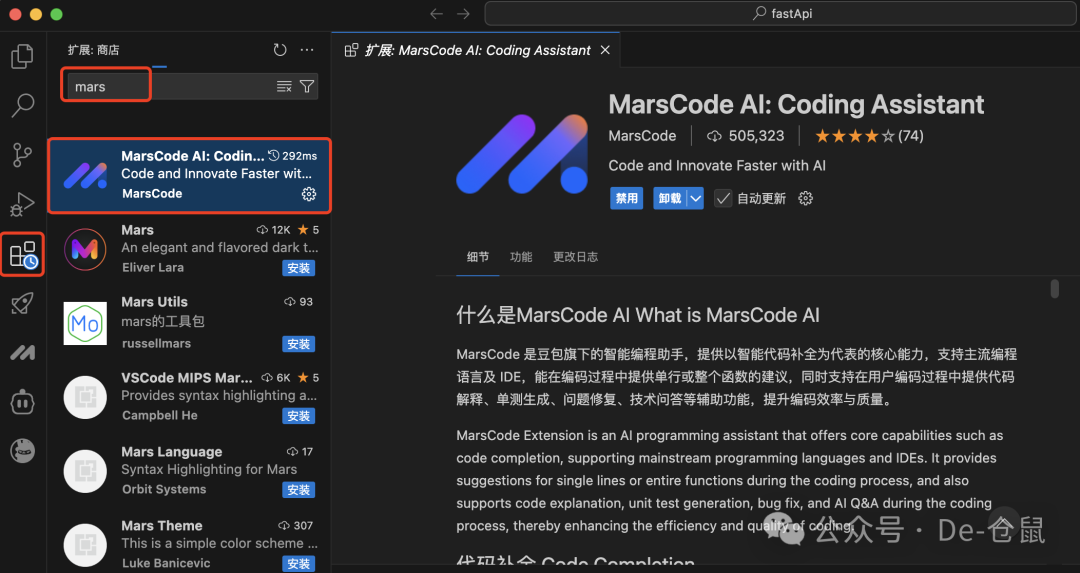The width and height of the screenshot is (1080, 573).
Task: Open the Search view in activity bar
Action: (x=22, y=105)
